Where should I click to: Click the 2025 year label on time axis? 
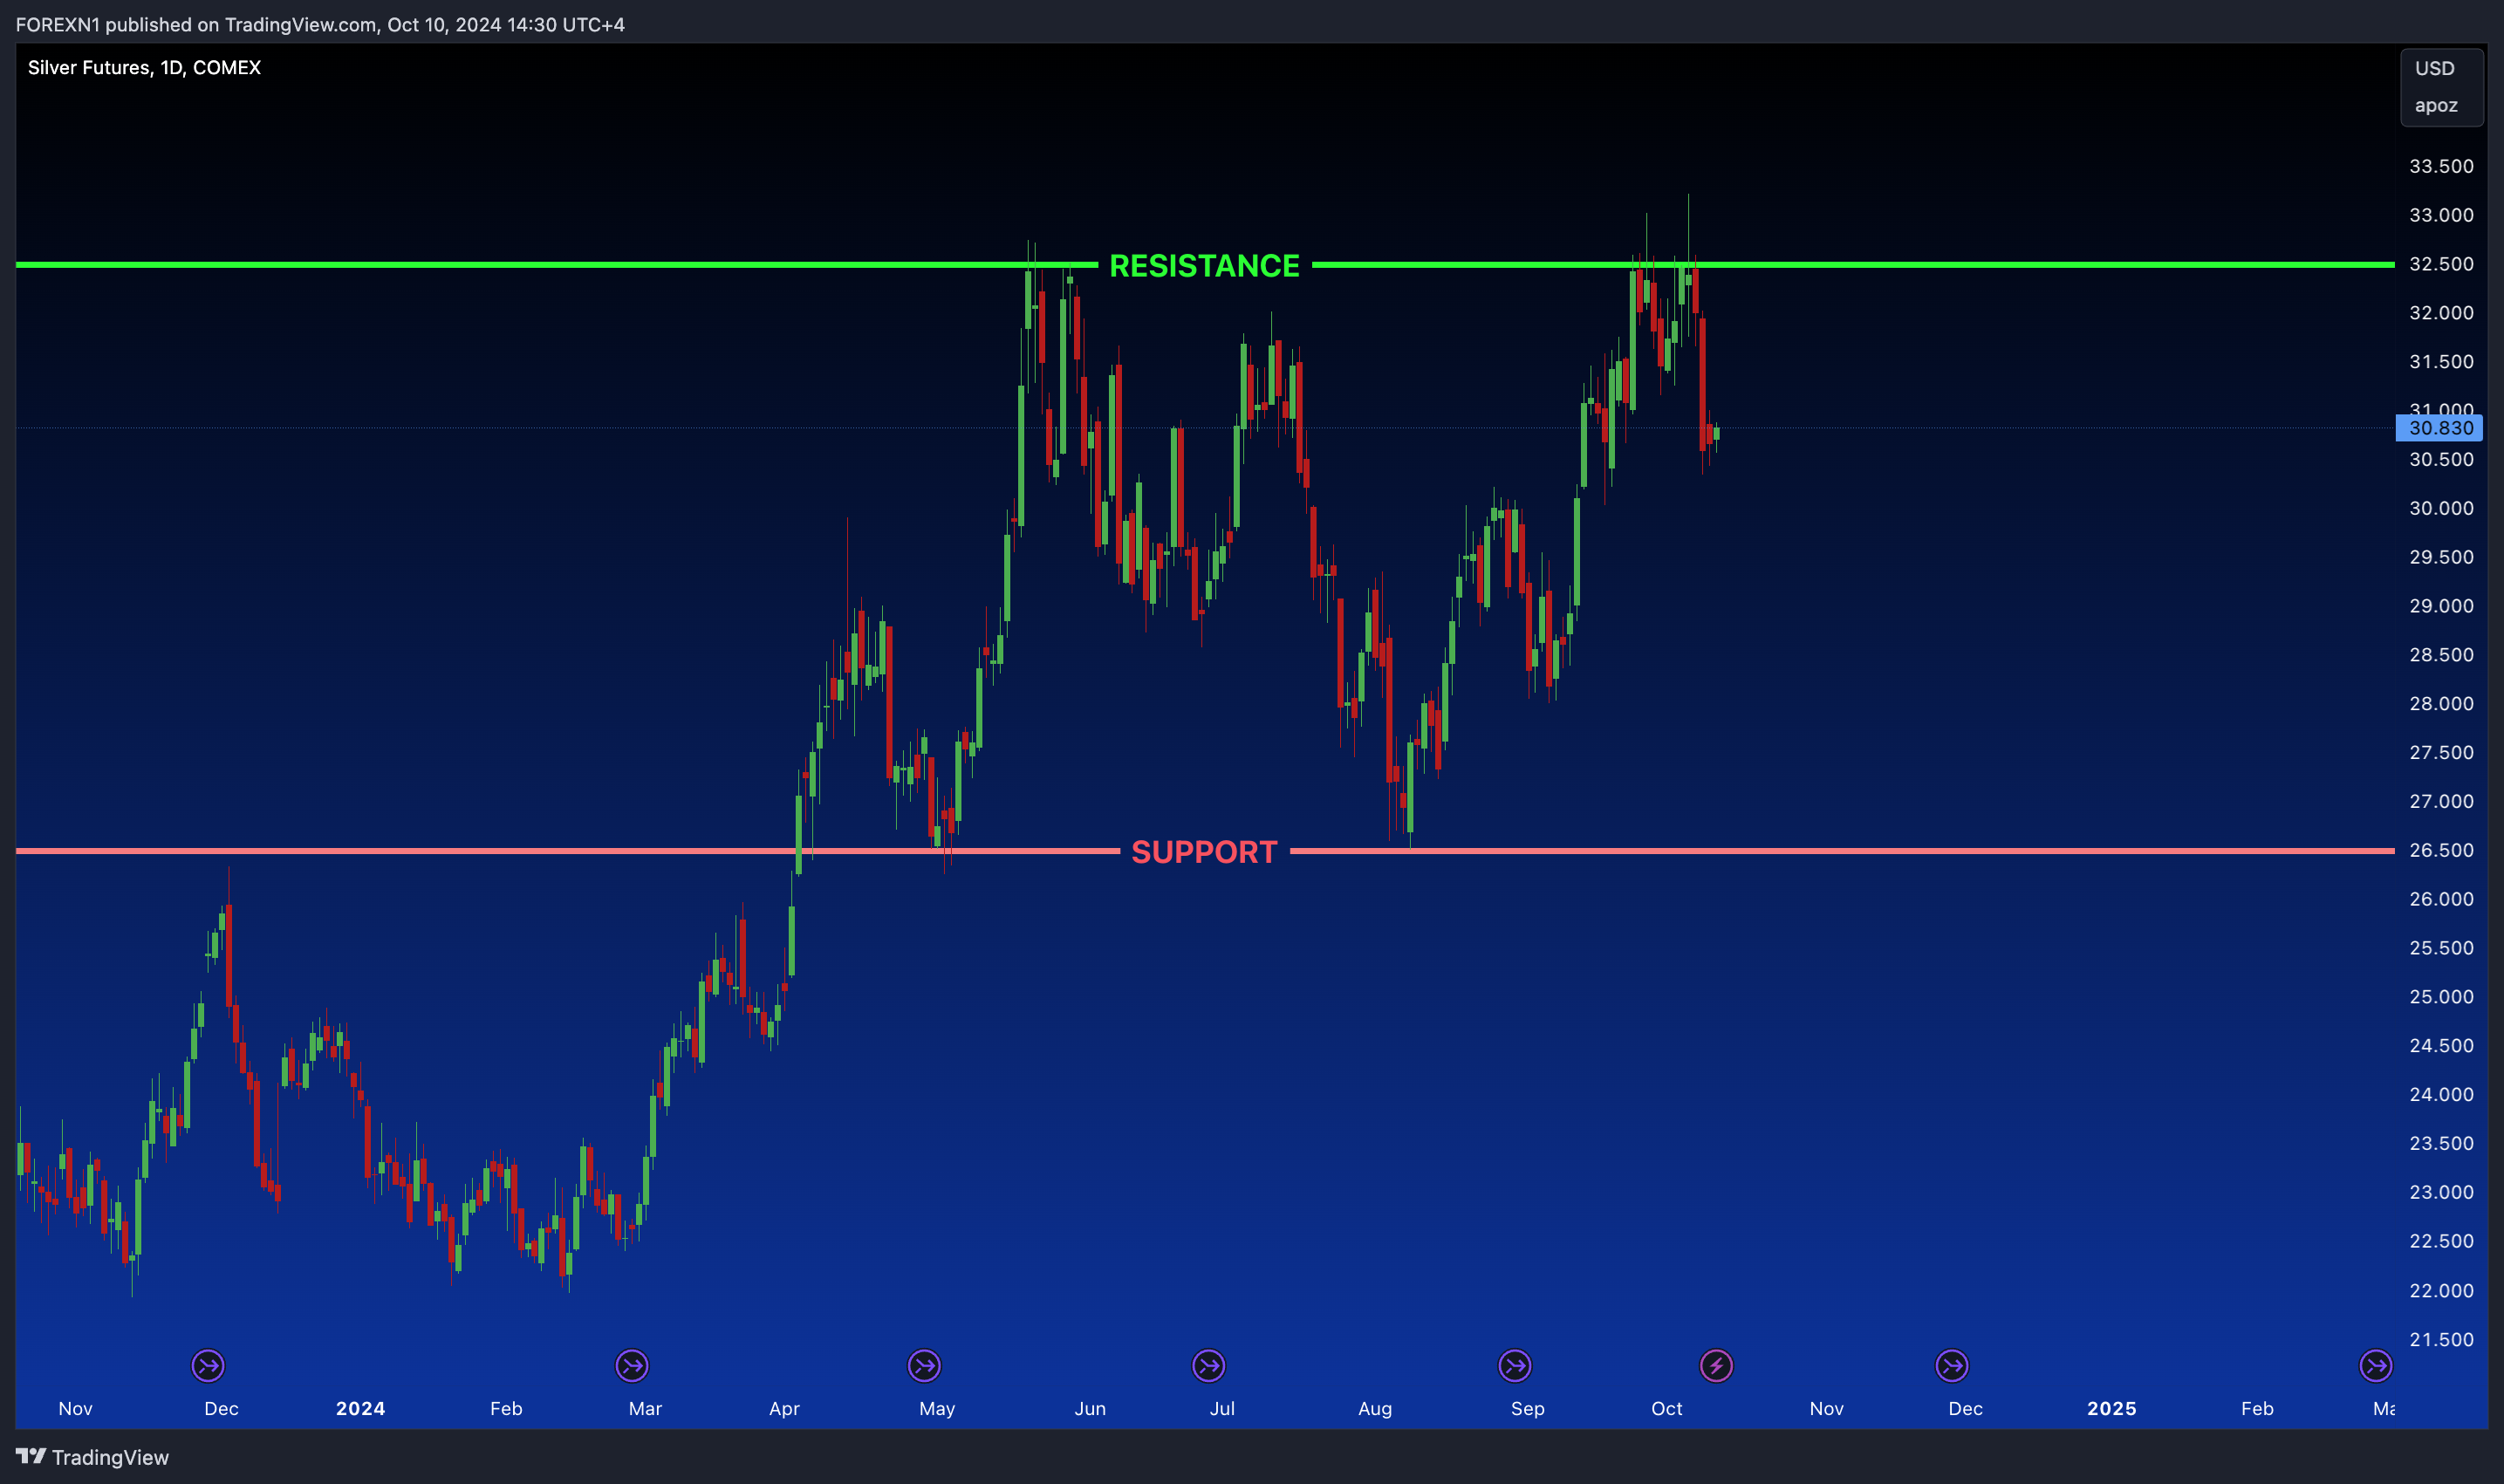[2111, 1408]
